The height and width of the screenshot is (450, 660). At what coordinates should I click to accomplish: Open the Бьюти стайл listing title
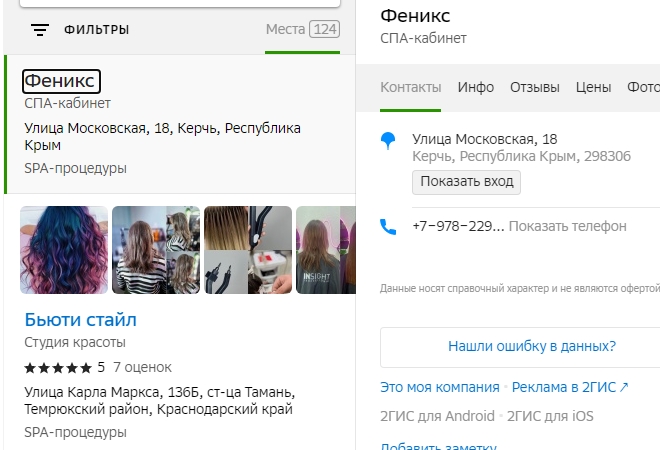coord(80,320)
